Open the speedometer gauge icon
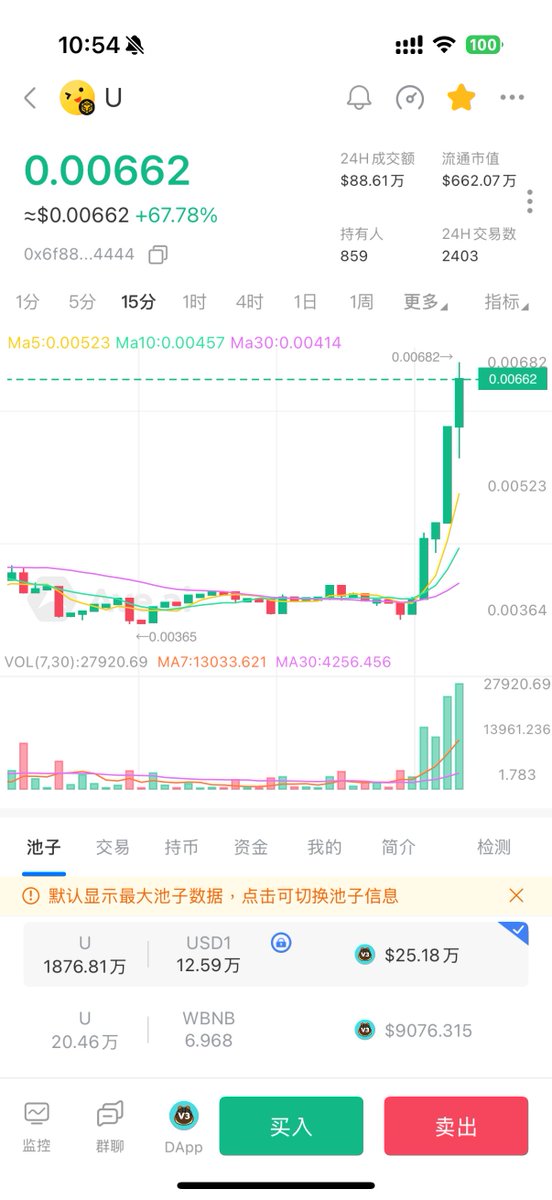Viewport: 552px width, 1200px height. [410, 97]
